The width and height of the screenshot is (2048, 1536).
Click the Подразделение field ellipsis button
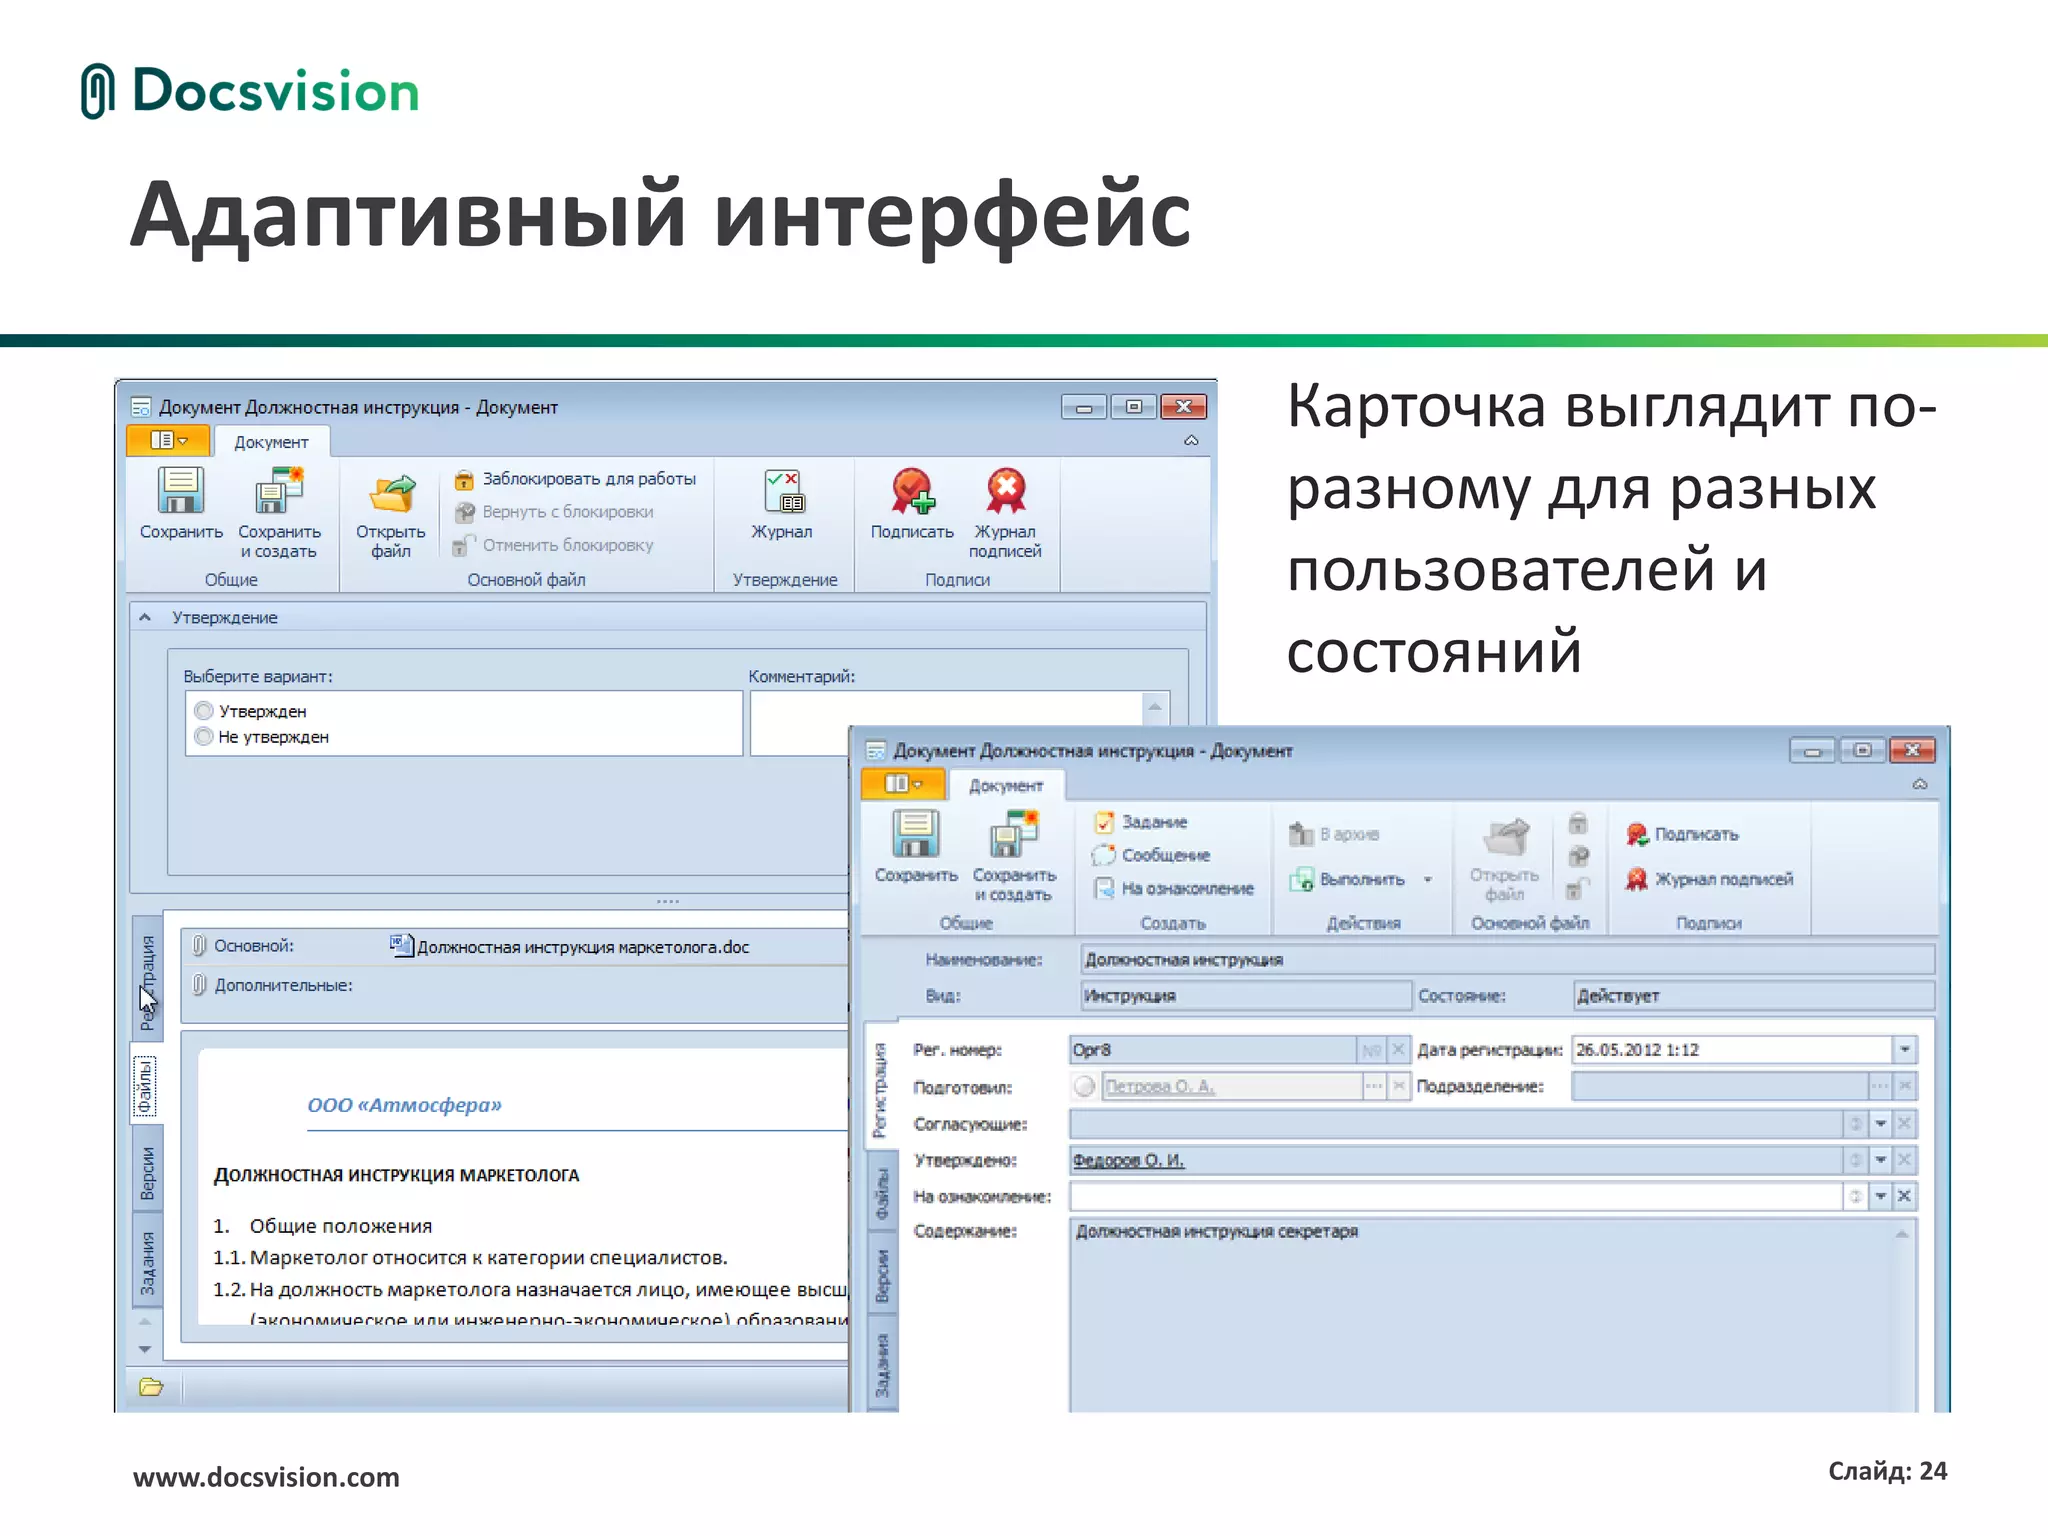tap(1880, 1086)
